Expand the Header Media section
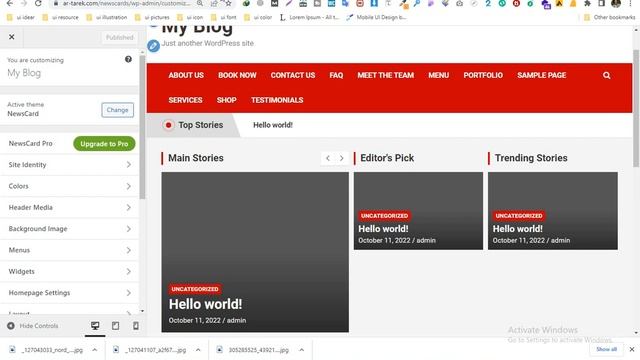Screen dimensions: 640x360 coord(69,207)
